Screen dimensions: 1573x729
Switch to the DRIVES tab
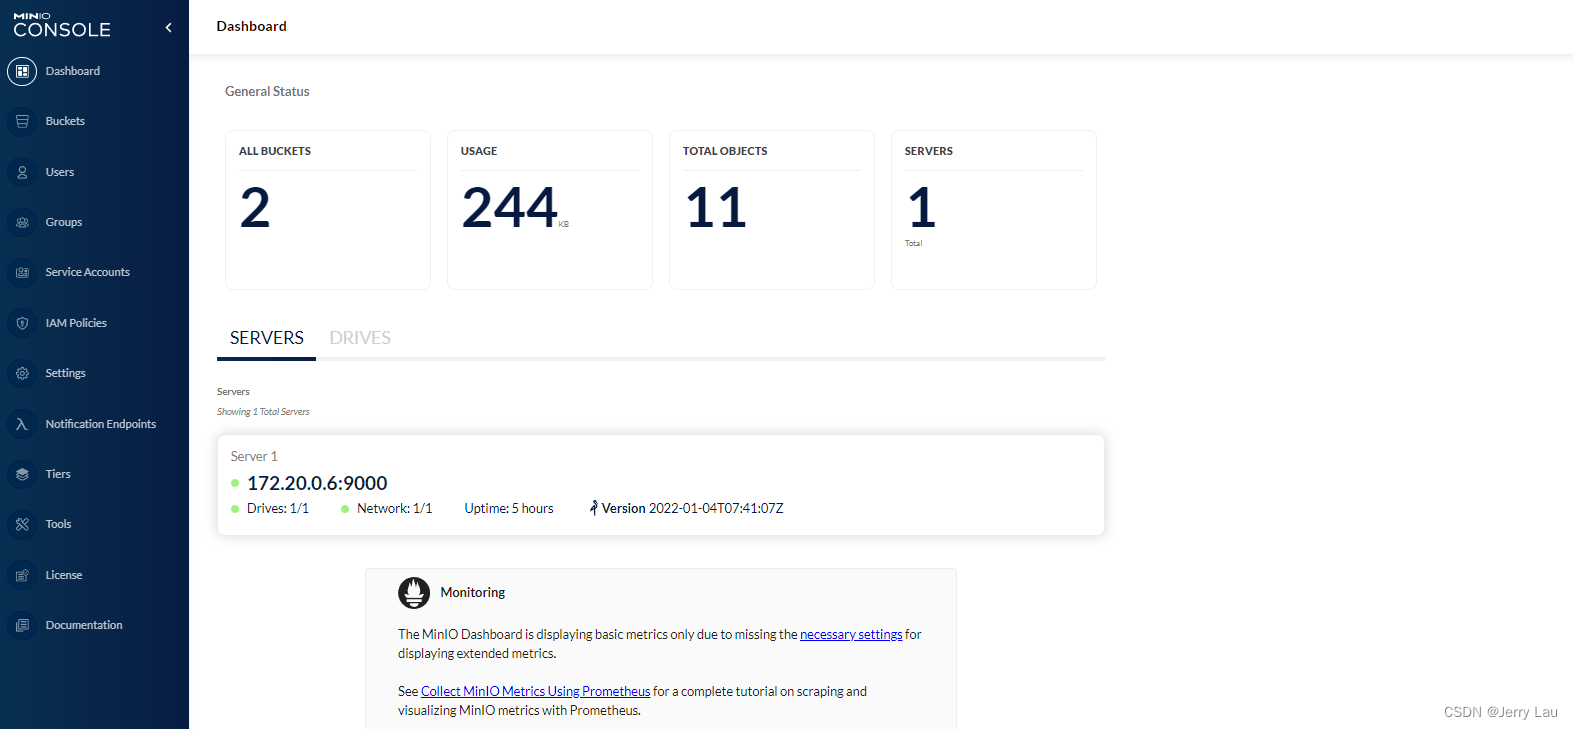coord(360,338)
